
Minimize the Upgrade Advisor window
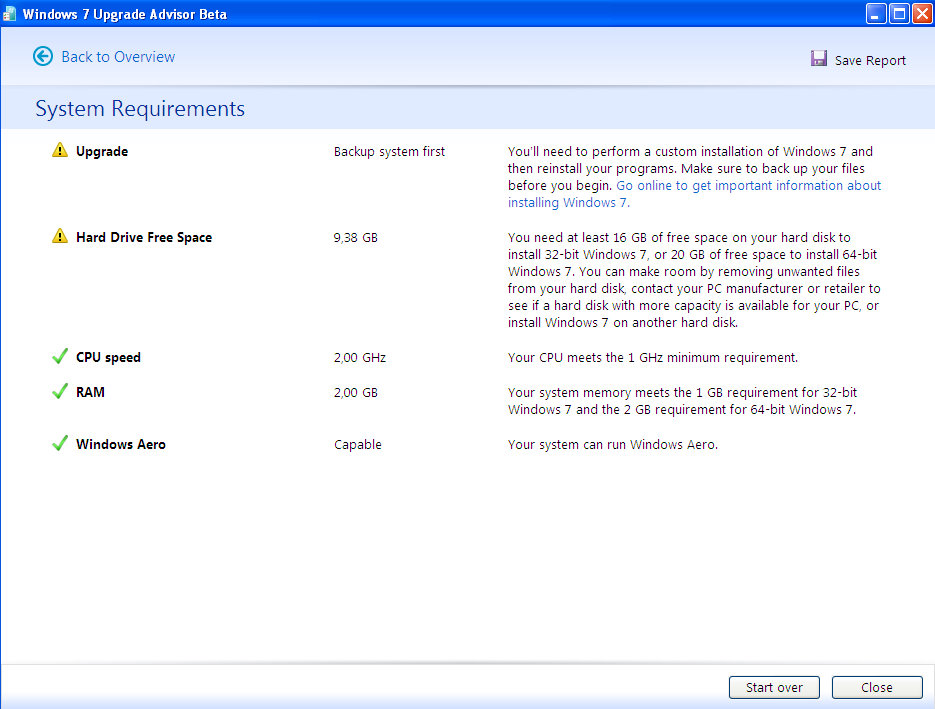click(x=875, y=14)
